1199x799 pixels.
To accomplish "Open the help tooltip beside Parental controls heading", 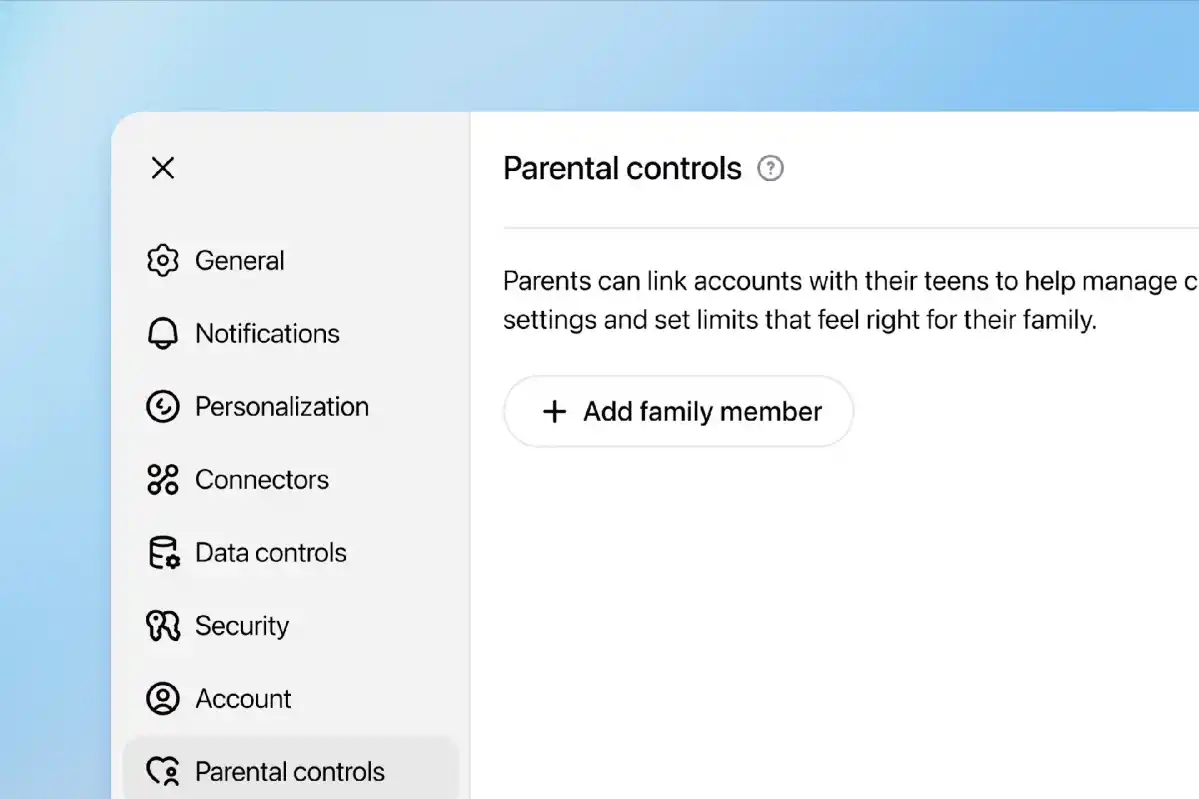I will pos(770,169).
